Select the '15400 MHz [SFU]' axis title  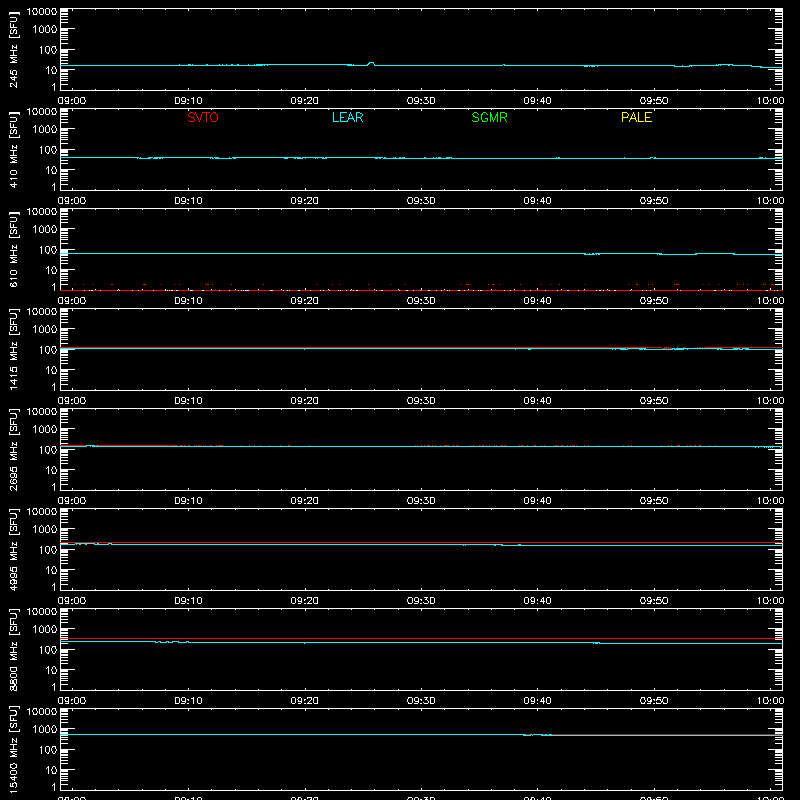click(13, 749)
